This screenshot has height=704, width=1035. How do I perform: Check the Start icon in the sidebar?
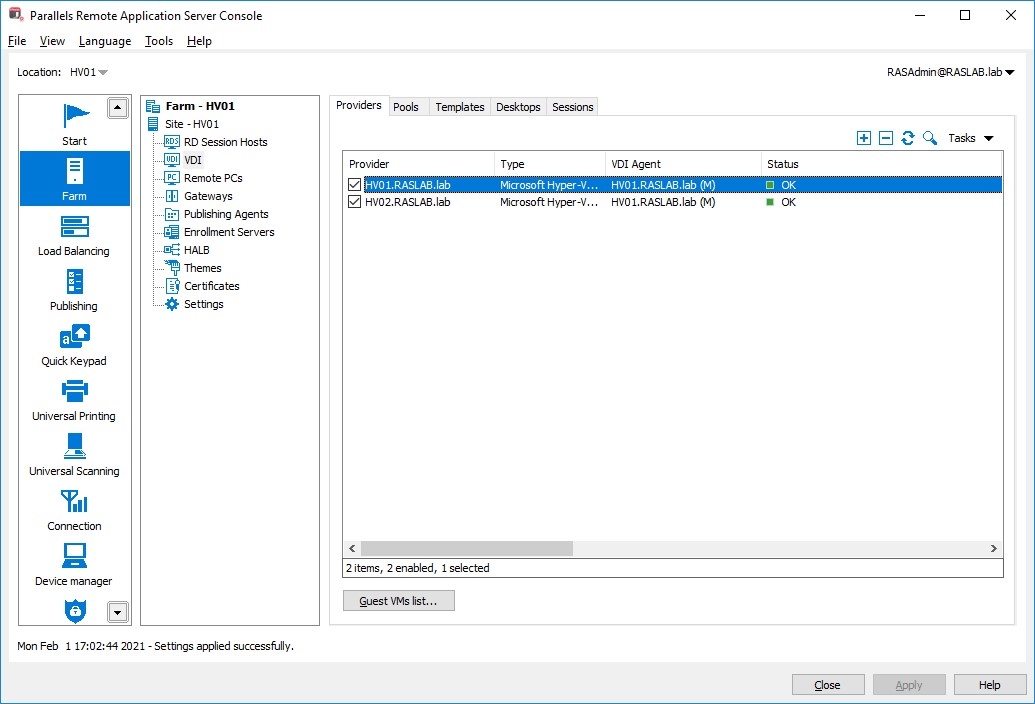point(73,123)
